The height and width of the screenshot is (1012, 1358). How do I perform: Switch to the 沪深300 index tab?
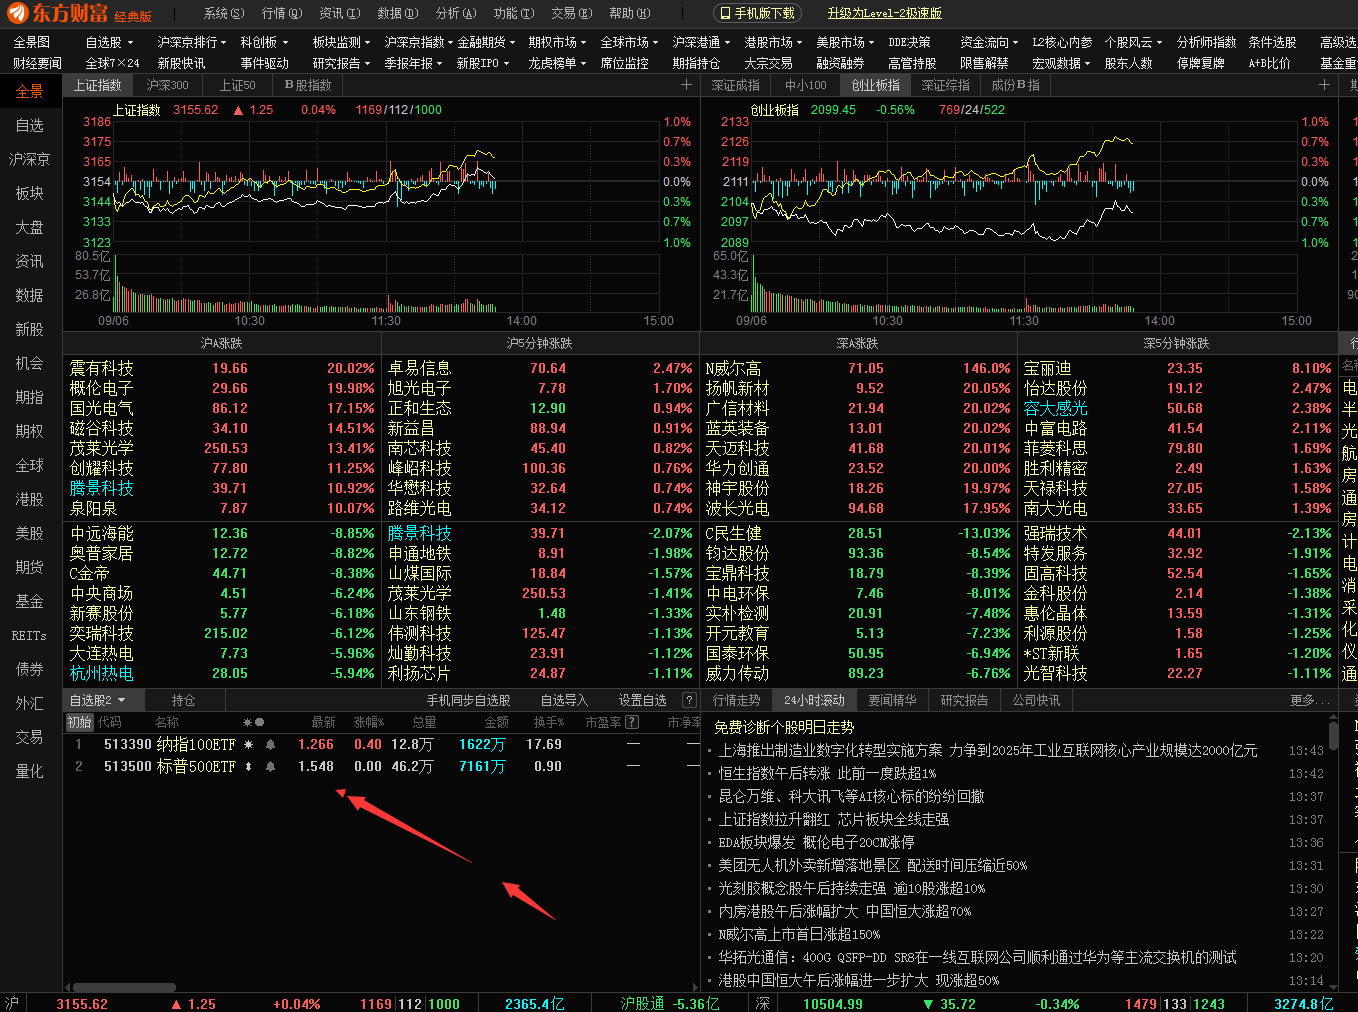(167, 85)
